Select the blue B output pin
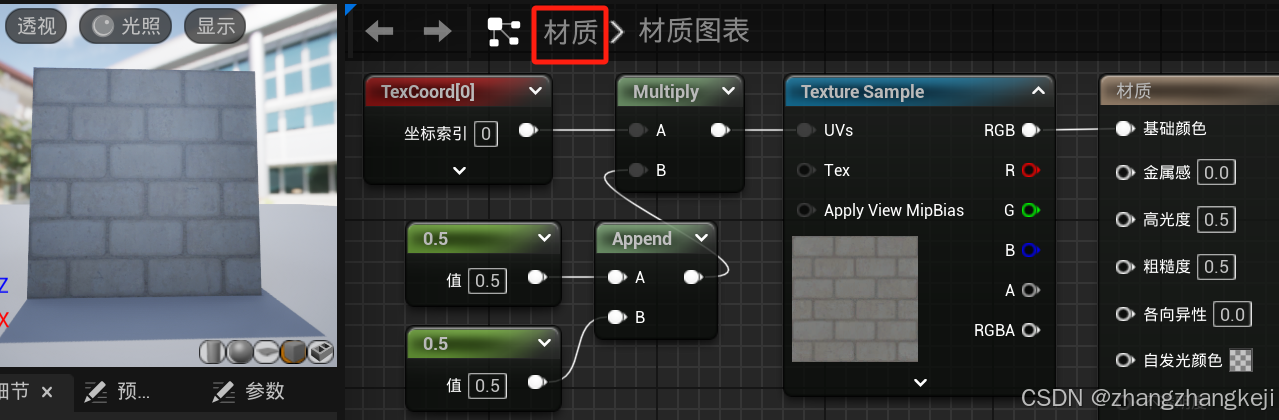This screenshot has height=420, width=1279. tap(1031, 250)
